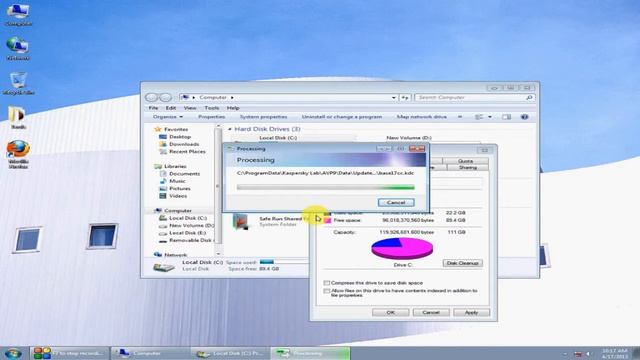Open the Edit menu

[171, 108]
